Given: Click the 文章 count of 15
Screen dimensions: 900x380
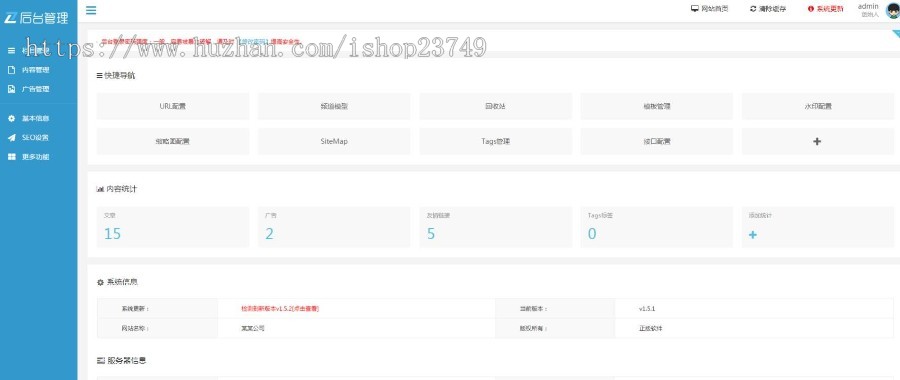Looking at the screenshot, I should (x=112, y=234).
